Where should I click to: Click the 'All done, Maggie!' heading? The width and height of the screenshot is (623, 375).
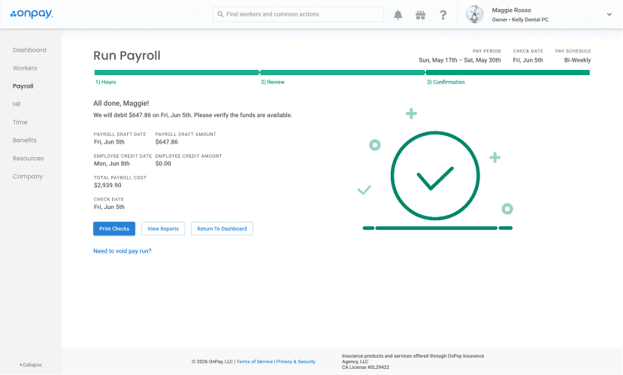[x=121, y=103]
